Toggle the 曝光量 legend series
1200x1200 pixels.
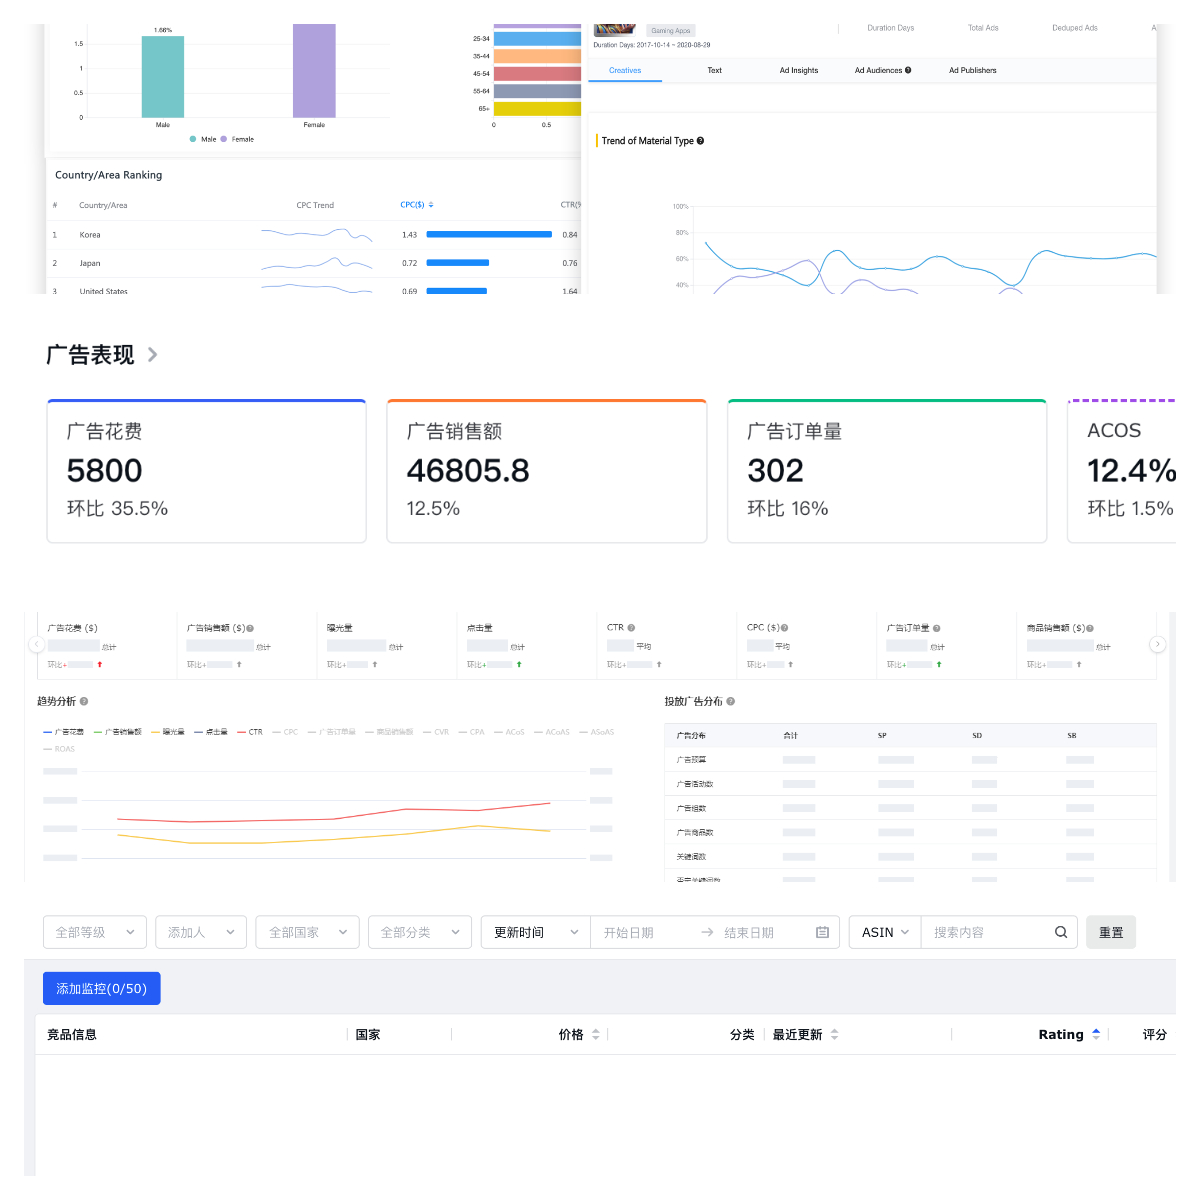[168, 732]
